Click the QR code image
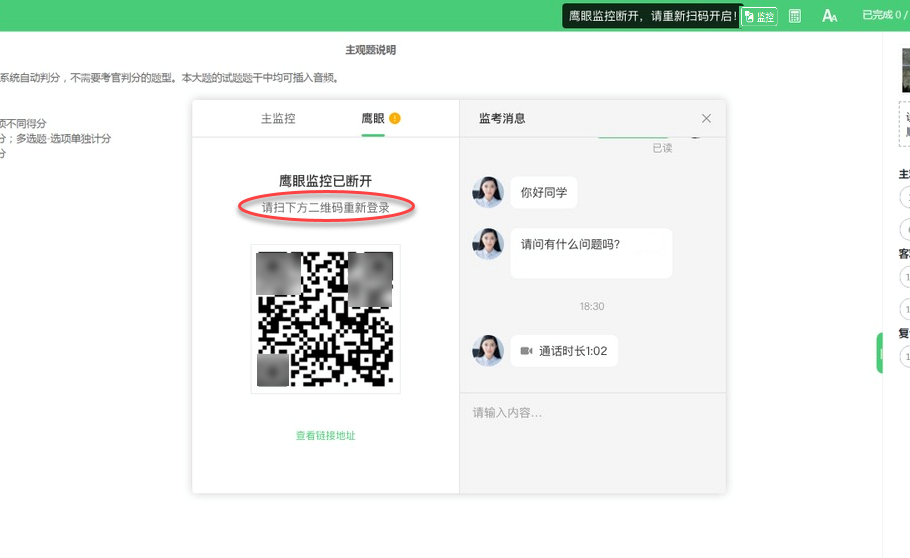Image resolution: width=910 pixels, height=558 pixels. [x=325, y=319]
